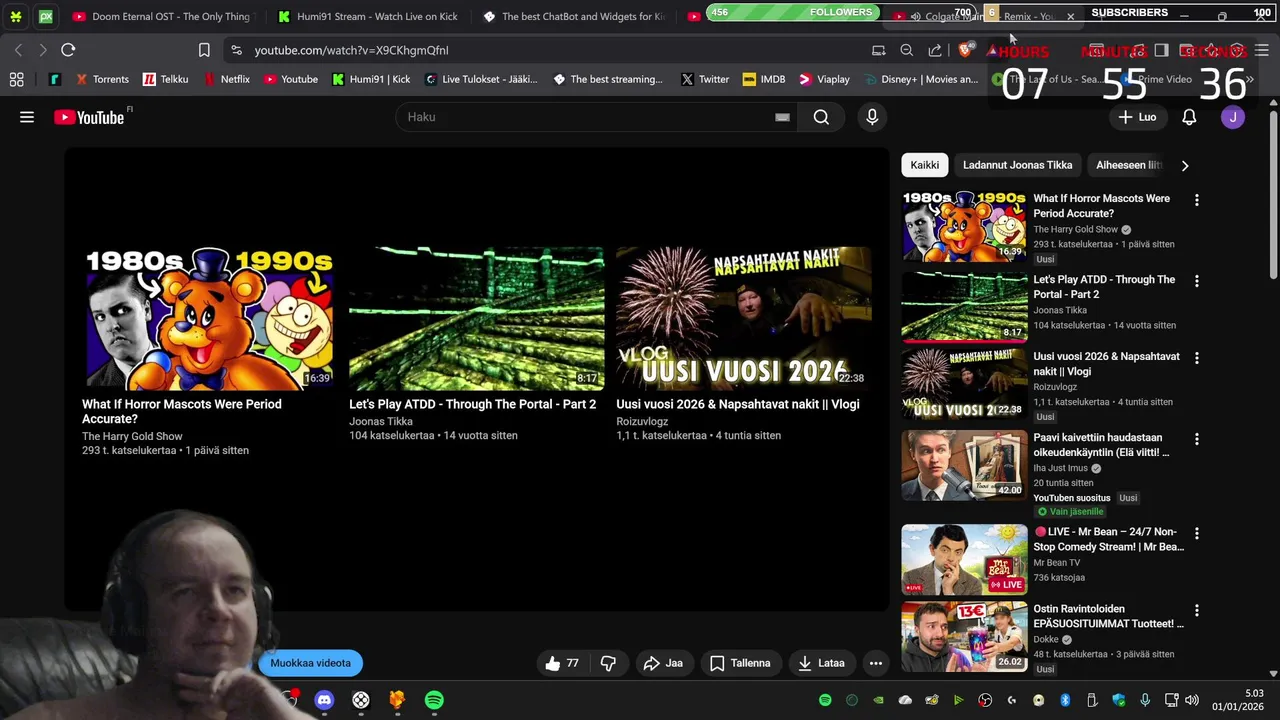Open options for What If Horror Mascots sidebar video
Image resolution: width=1280 pixels, height=720 pixels.
point(1196,200)
